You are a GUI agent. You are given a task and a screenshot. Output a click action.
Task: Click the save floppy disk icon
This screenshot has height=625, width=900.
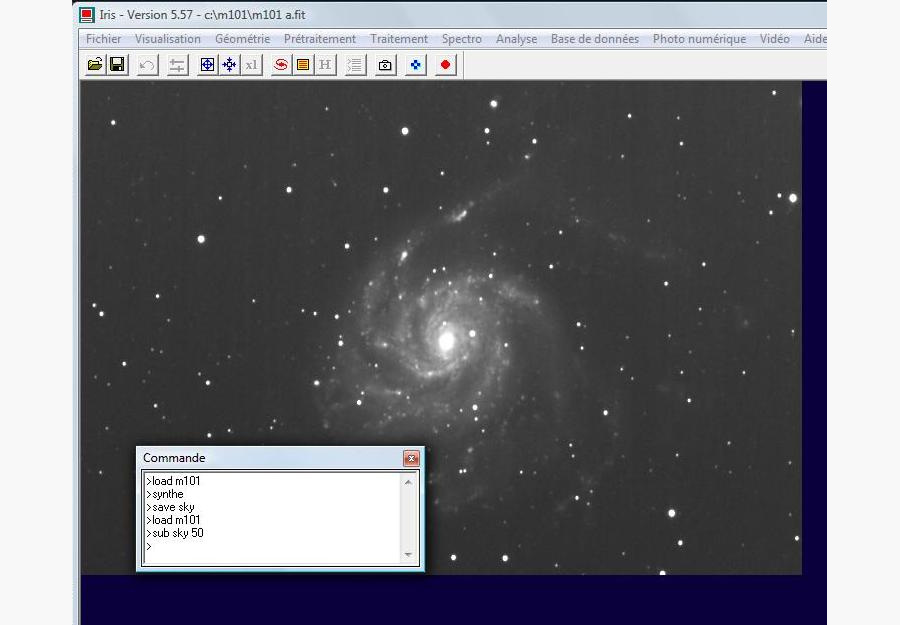coord(117,64)
